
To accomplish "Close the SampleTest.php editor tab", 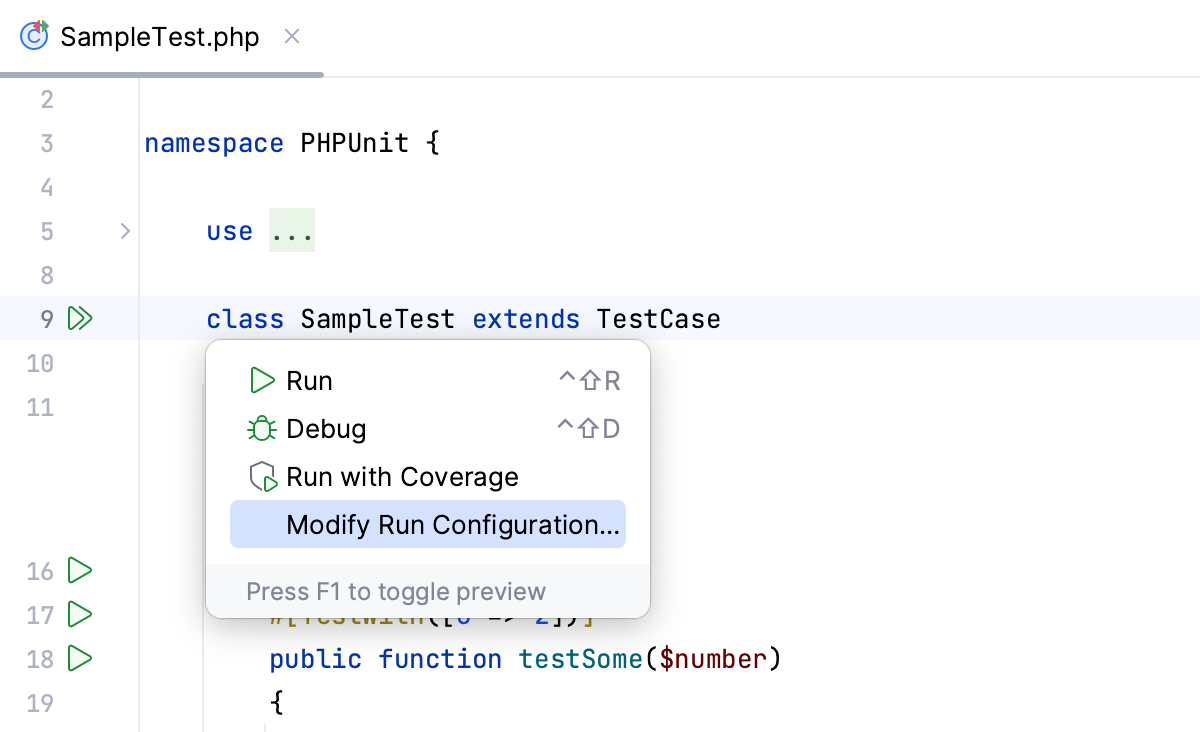I will pos(291,36).
